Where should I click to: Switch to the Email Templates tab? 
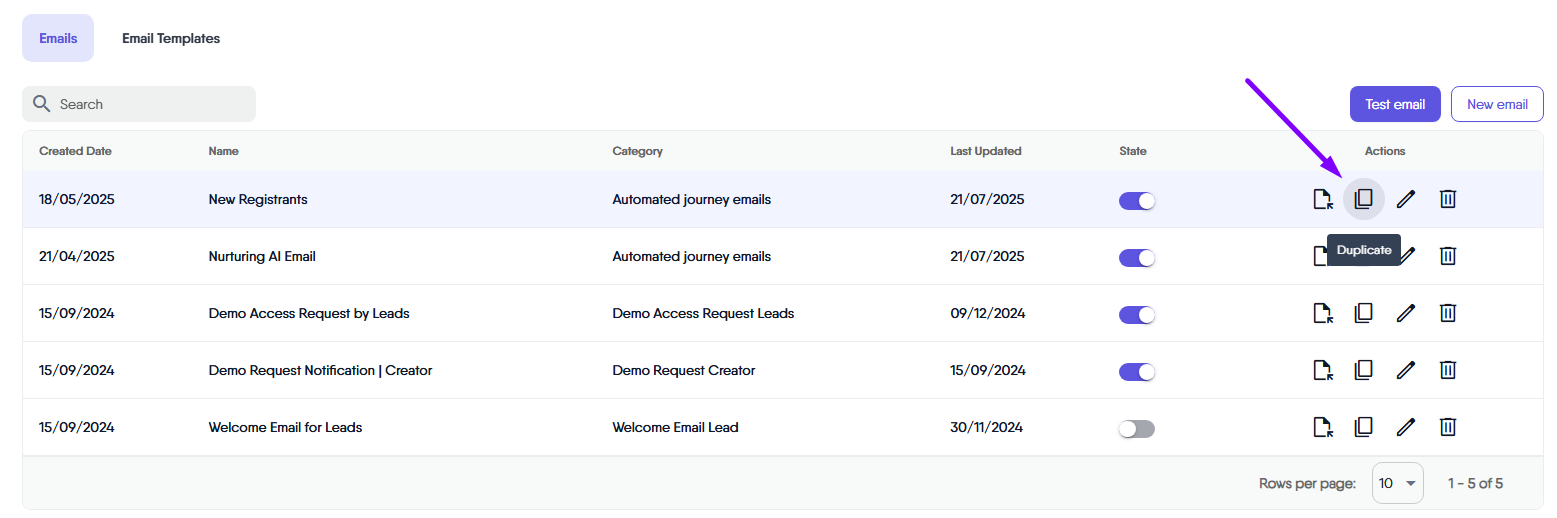(171, 38)
